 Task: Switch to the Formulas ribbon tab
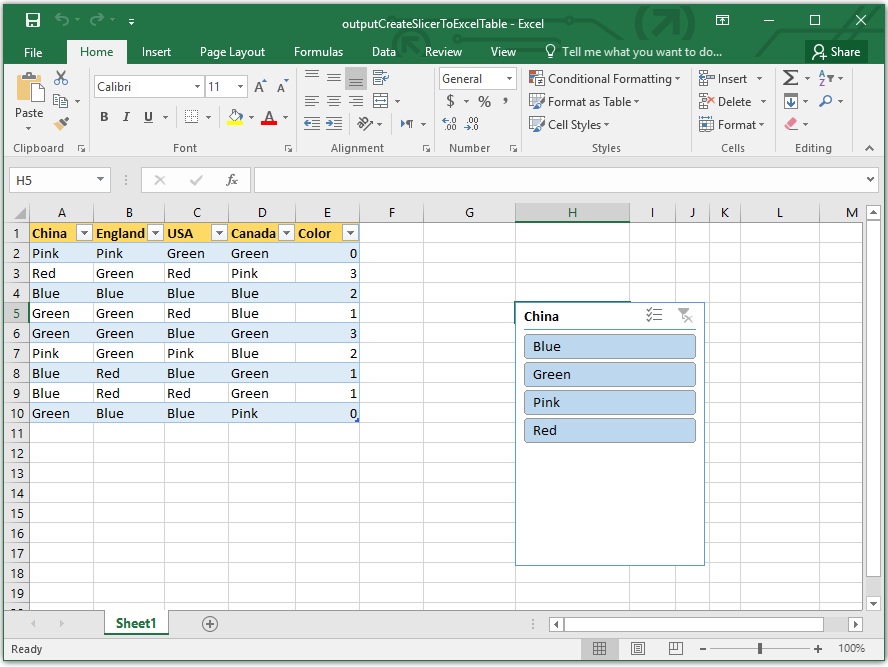pyautogui.click(x=318, y=51)
